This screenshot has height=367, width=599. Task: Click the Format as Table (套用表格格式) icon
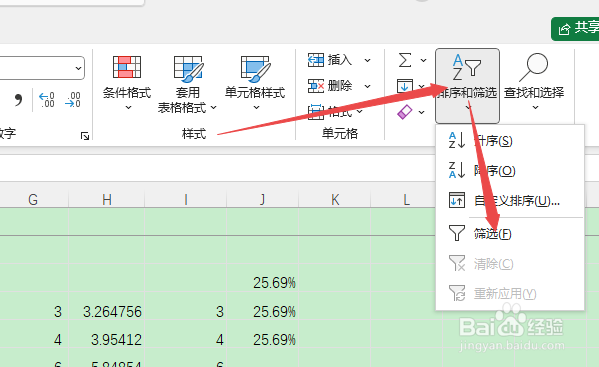click(188, 69)
